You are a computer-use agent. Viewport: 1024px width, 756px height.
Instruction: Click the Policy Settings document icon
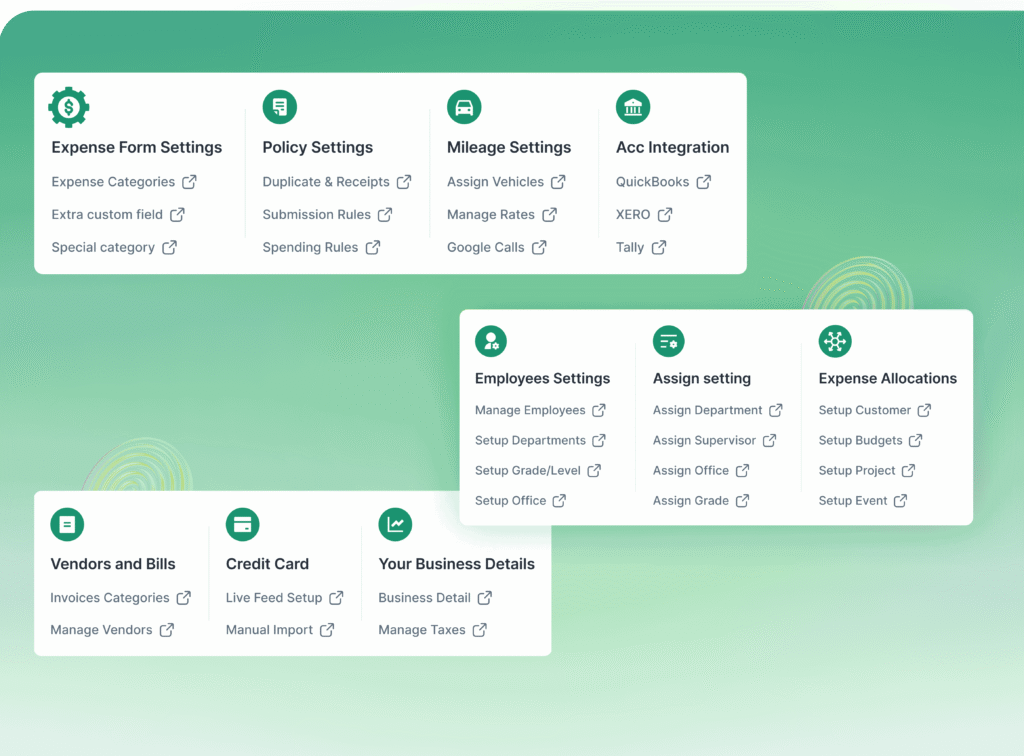pos(280,107)
